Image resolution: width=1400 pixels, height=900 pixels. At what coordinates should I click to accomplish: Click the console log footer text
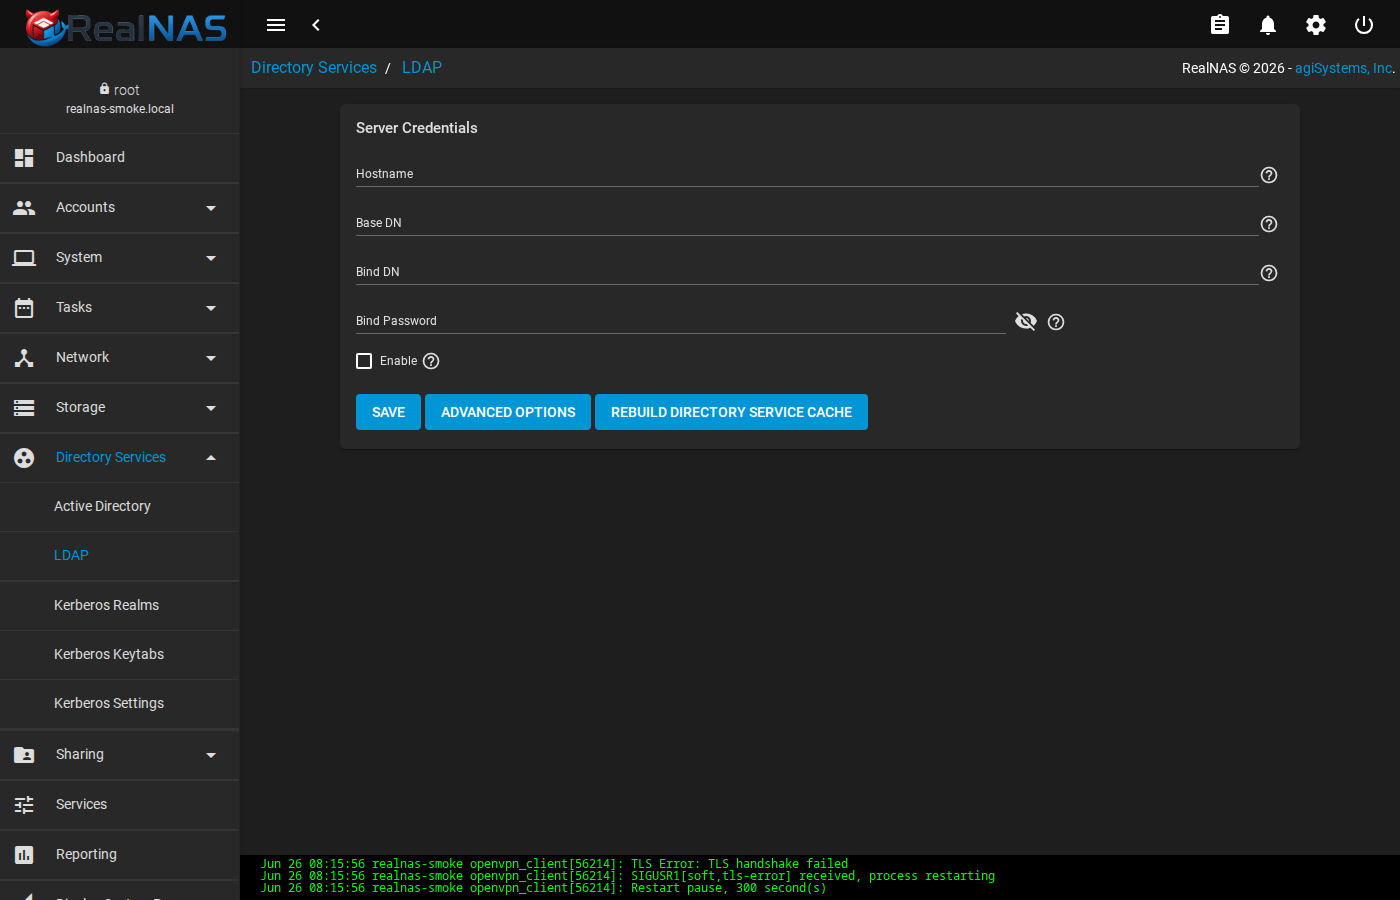pyautogui.click(x=628, y=876)
